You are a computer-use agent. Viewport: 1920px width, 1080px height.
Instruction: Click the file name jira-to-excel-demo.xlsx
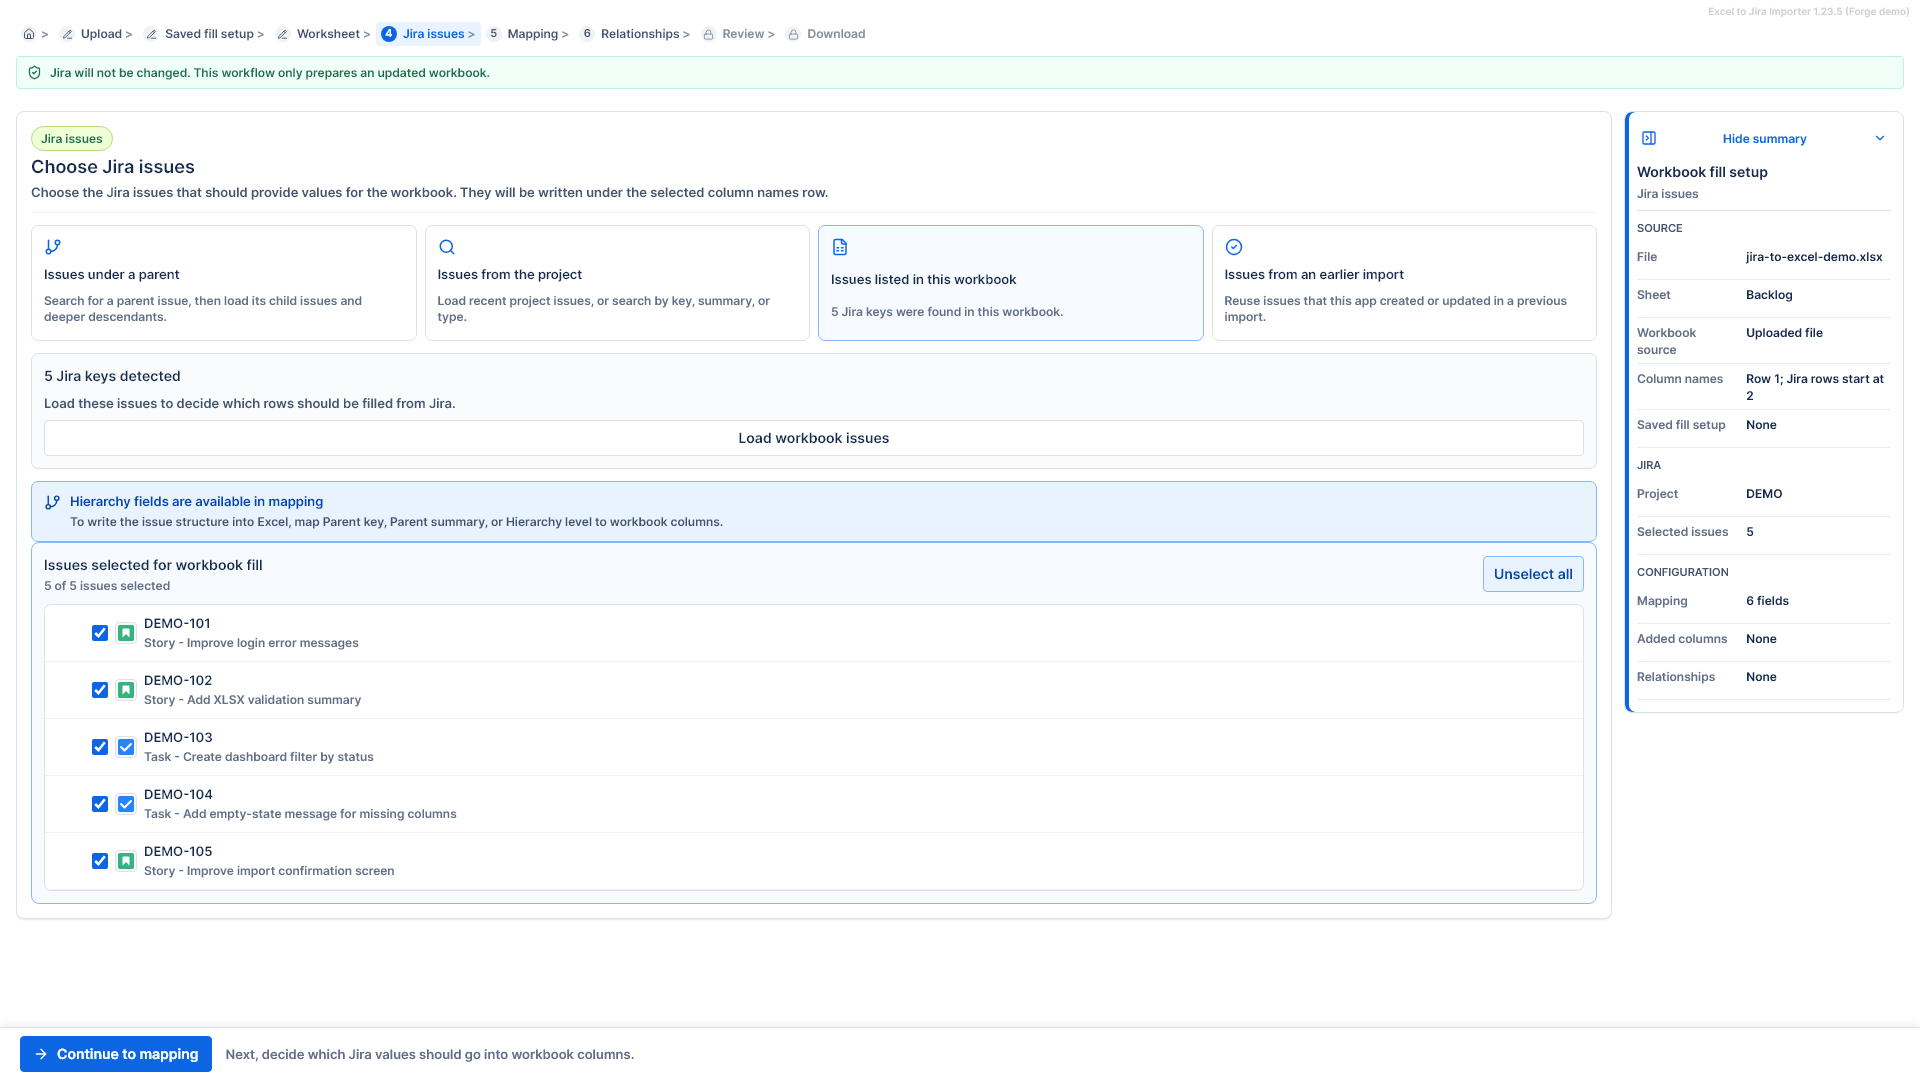click(1814, 257)
